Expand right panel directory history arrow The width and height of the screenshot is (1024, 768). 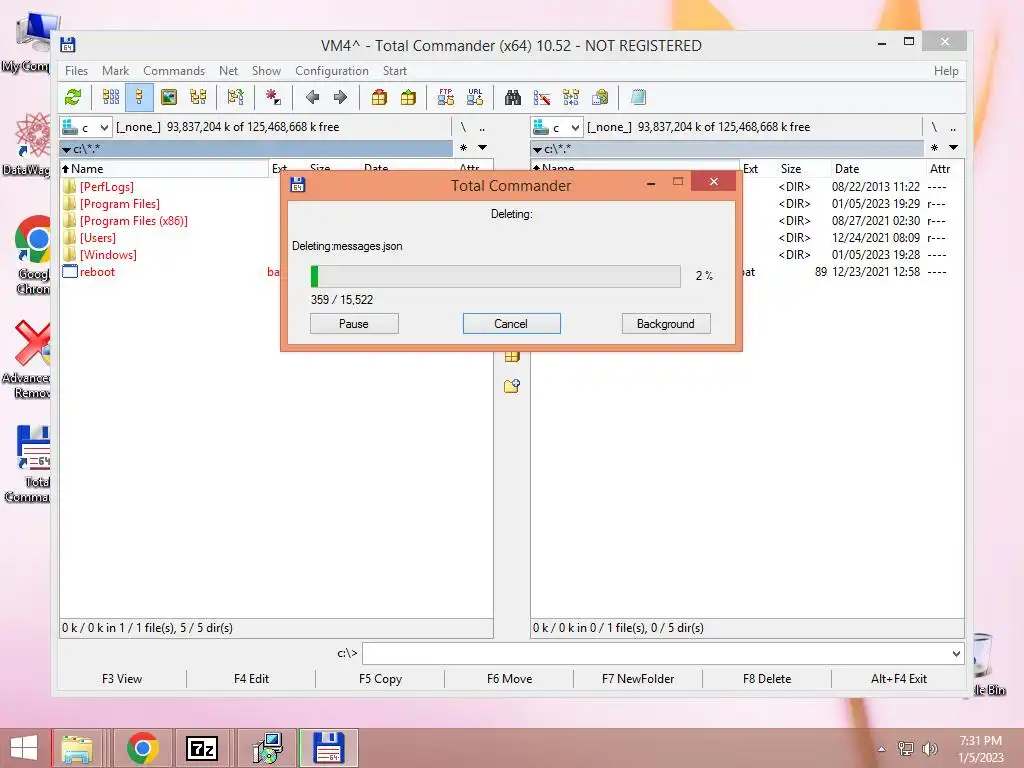[953, 148]
